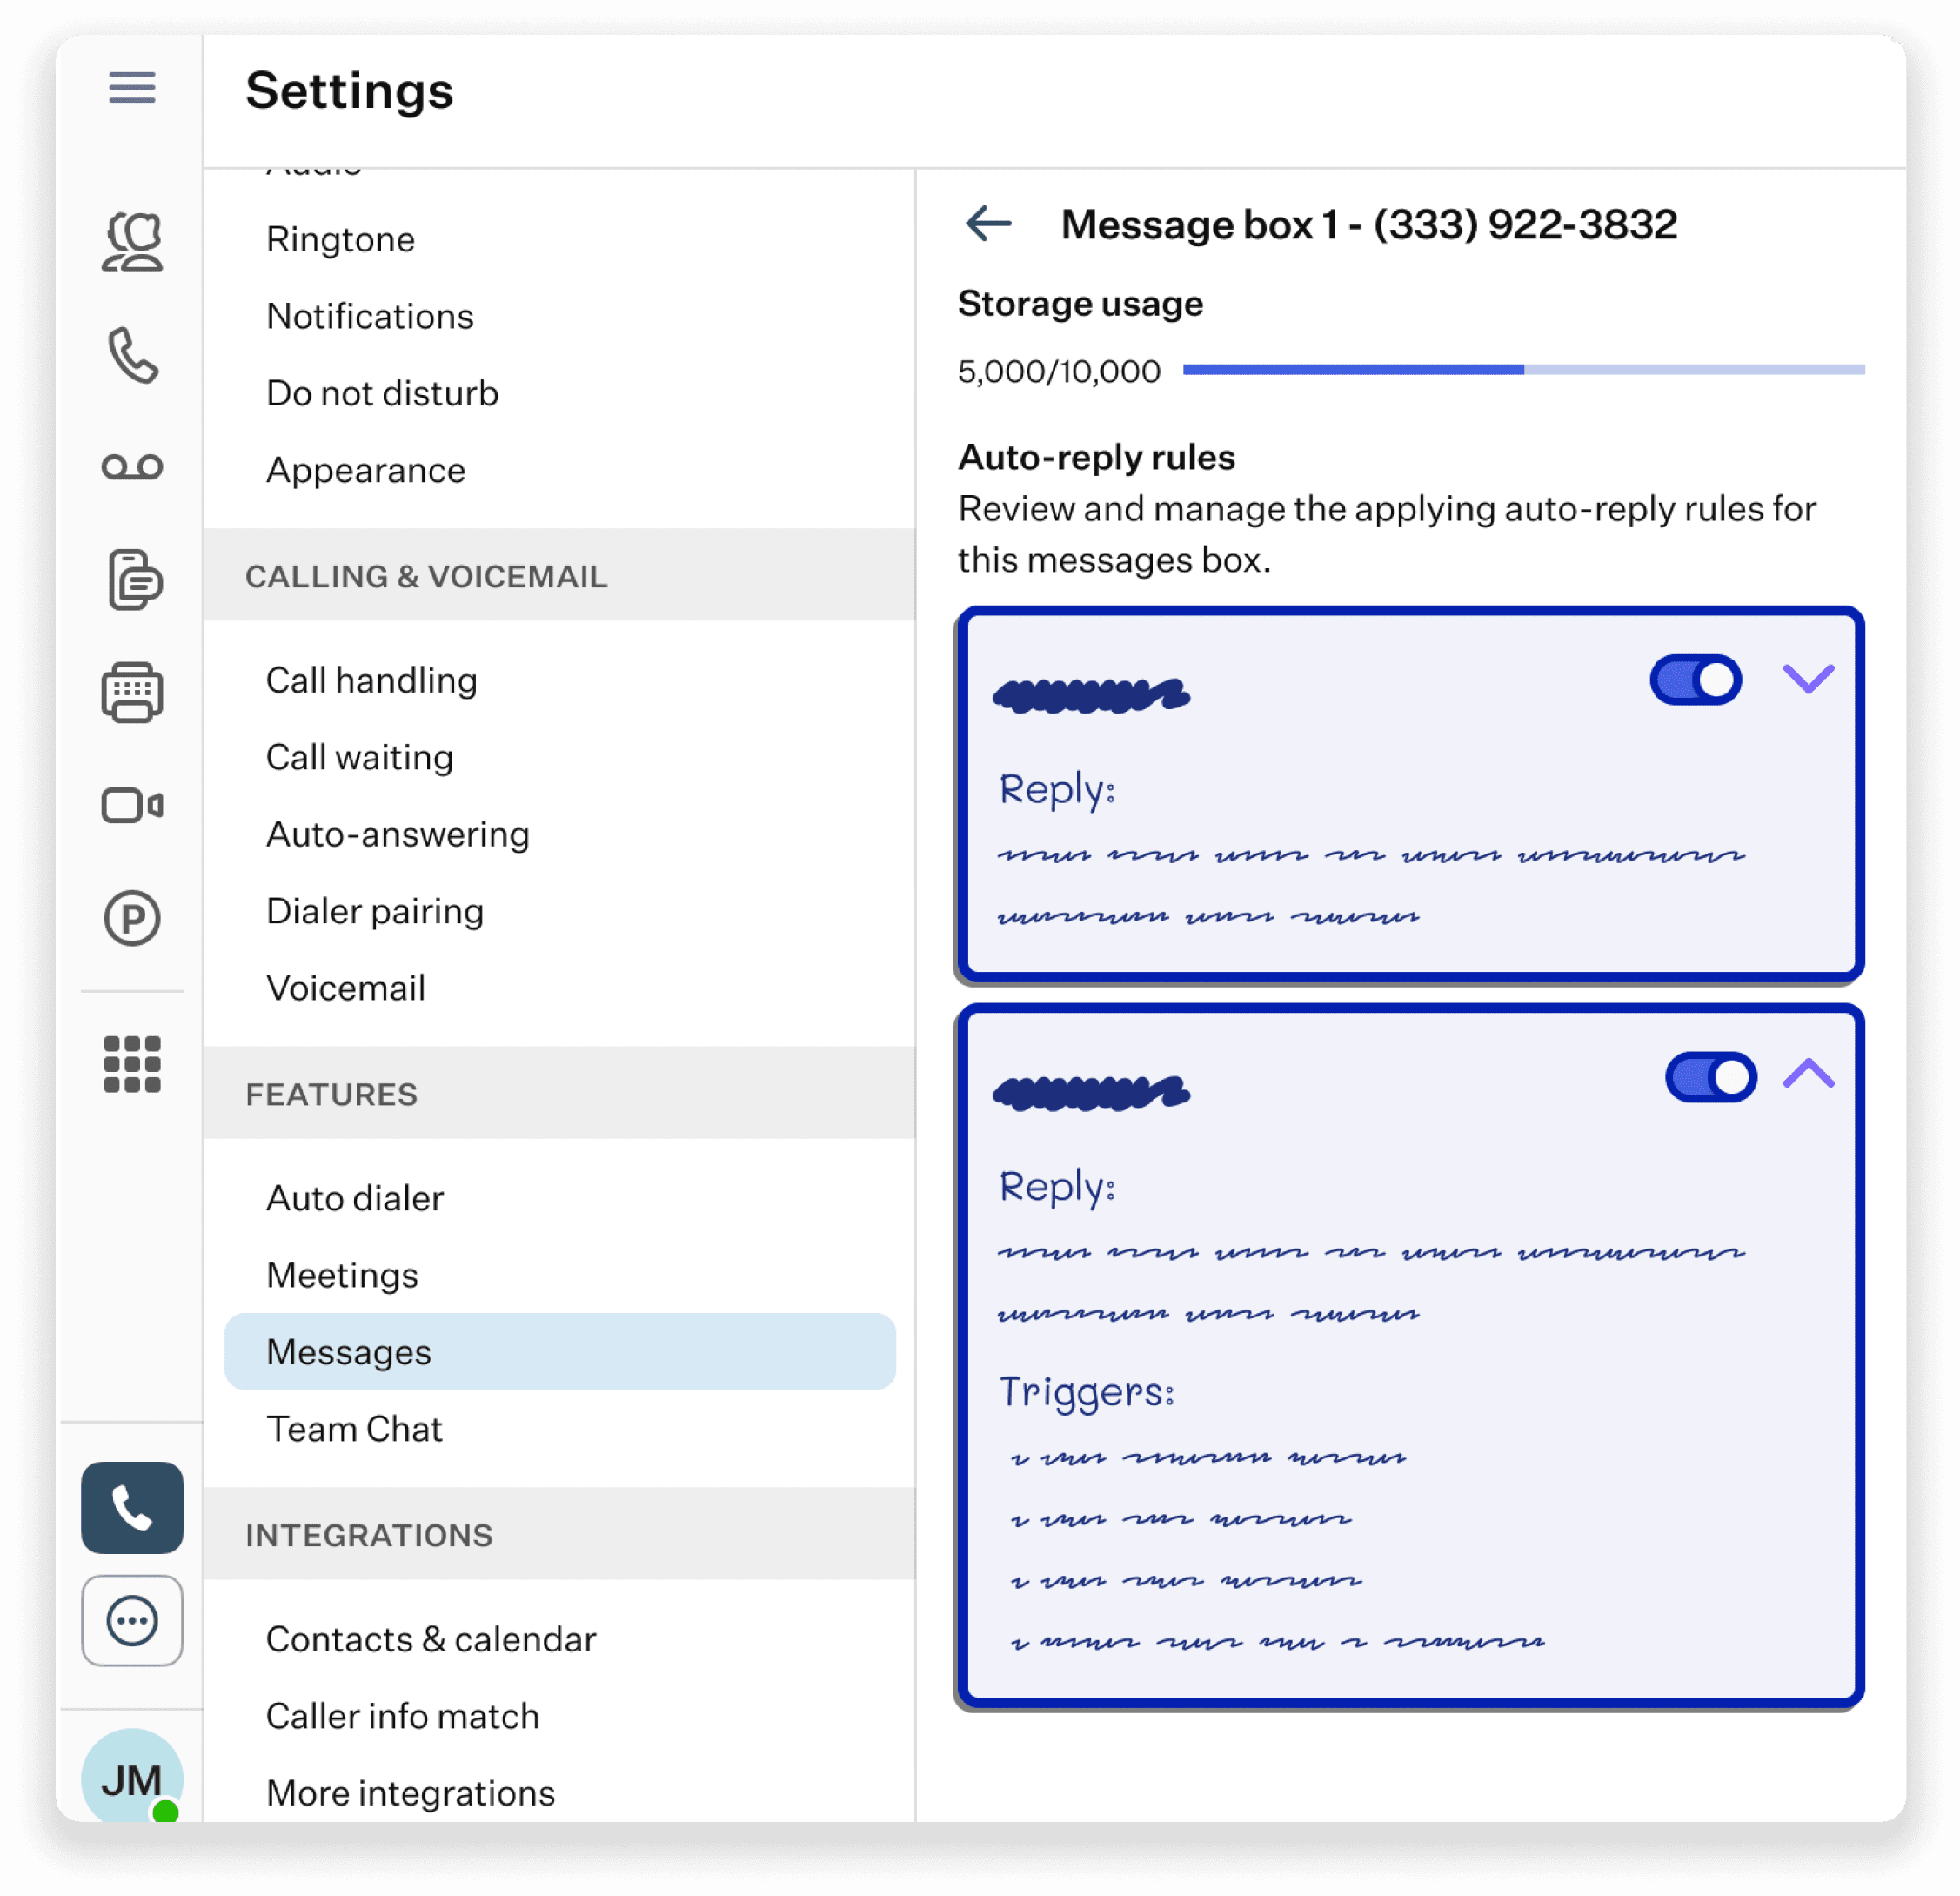The height and width of the screenshot is (1896, 1960).
Task: Click the Settings page title
Action: point(350,90)
